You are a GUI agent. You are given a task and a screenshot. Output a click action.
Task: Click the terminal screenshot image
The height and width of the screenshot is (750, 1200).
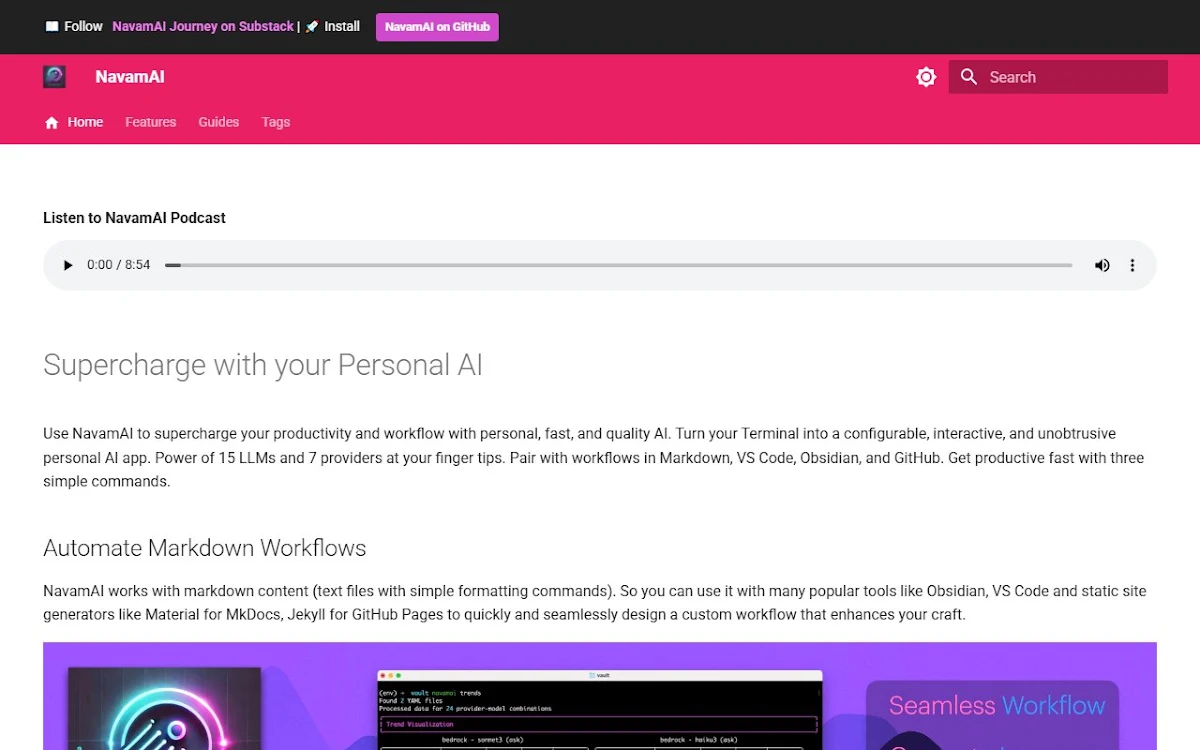click(x=600, y=710)
